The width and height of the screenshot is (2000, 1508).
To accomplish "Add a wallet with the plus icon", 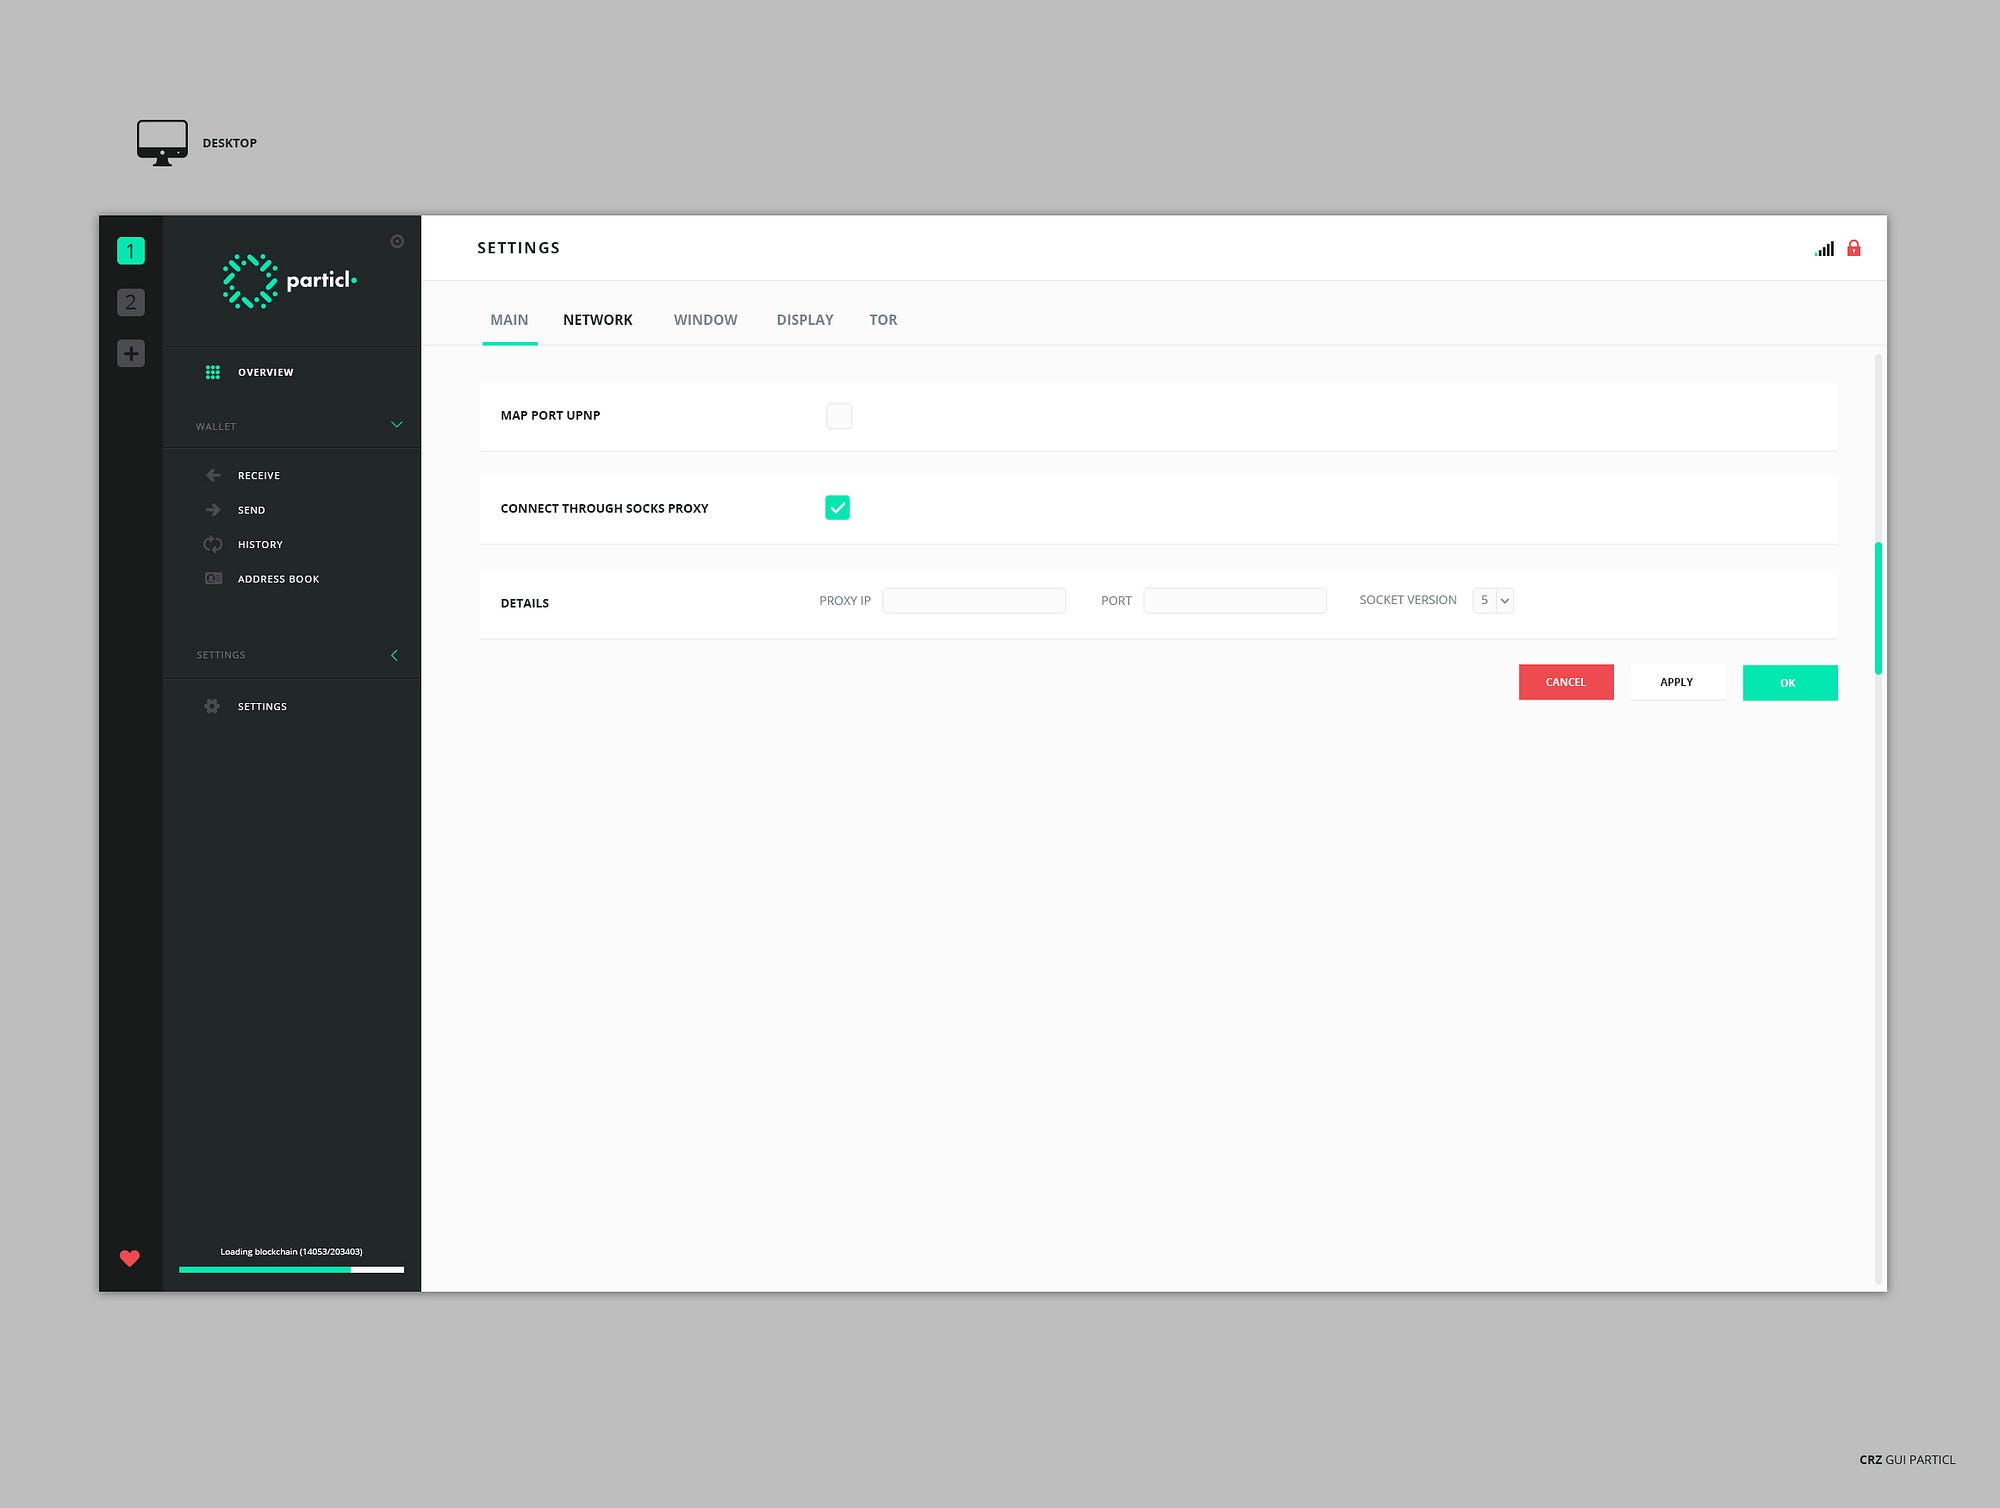I will tap(131, 353).
